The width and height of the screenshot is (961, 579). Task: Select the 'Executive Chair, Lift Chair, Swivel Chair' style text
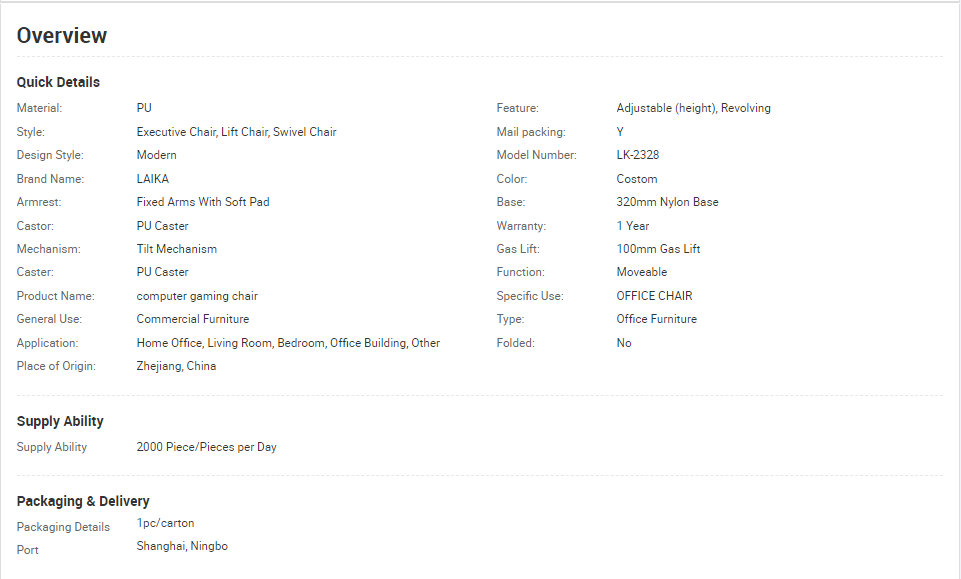[236, 132]
